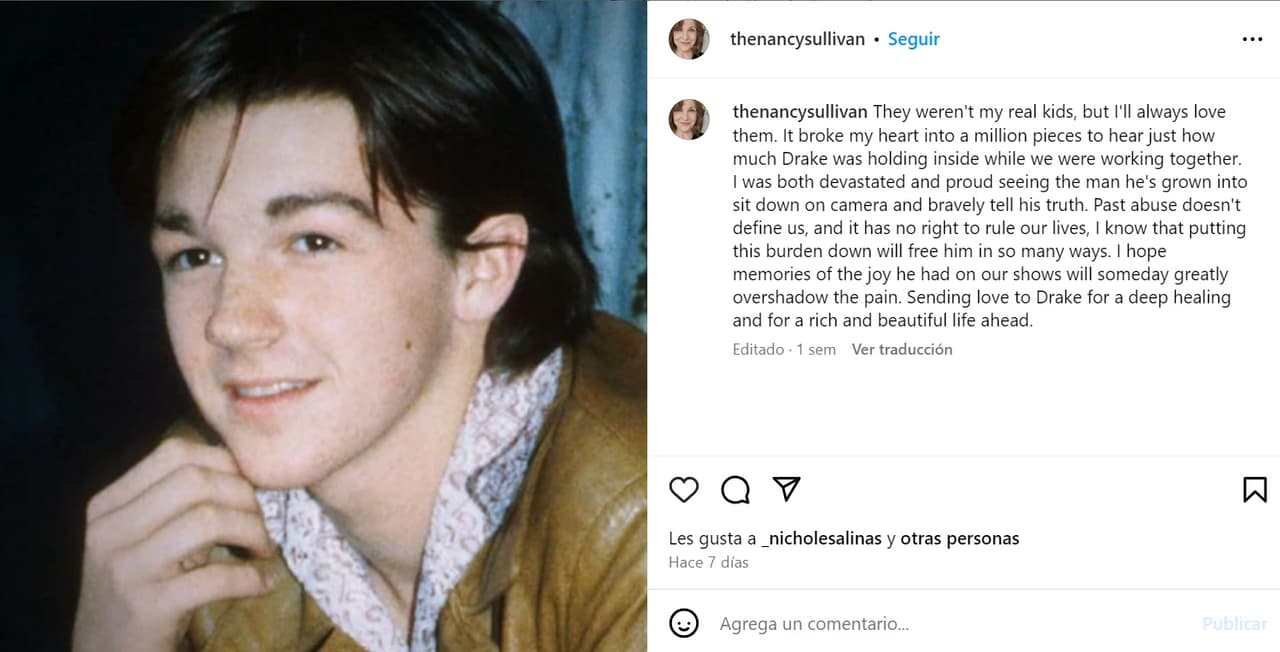
Task: Open thenancysullivan username in caption
Action: point(800,112)
